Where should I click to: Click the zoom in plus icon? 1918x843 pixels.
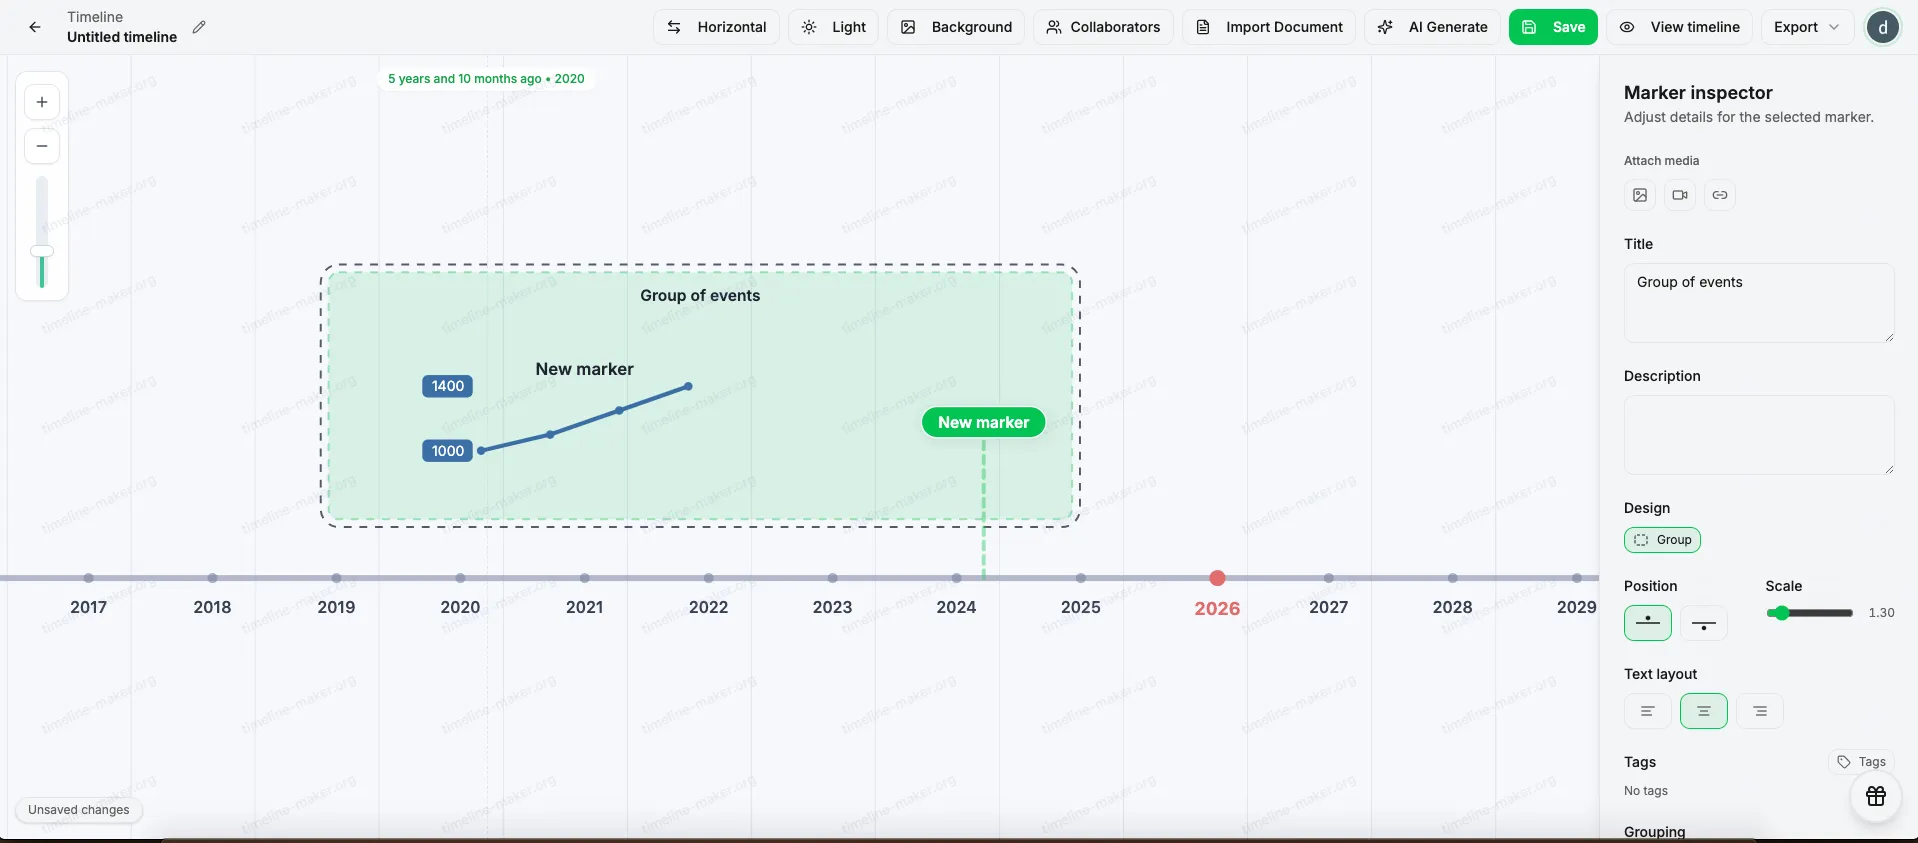(x=42, y=102)
